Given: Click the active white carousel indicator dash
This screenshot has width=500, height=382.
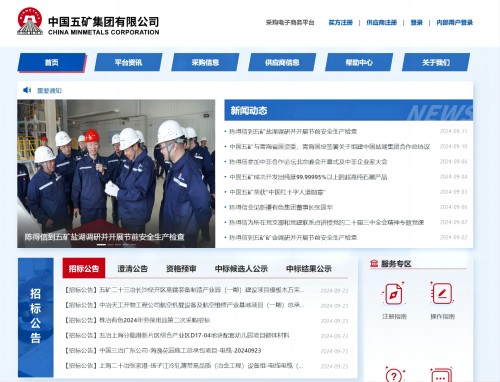Looking at the screenshot, I should tap(101, 245).
